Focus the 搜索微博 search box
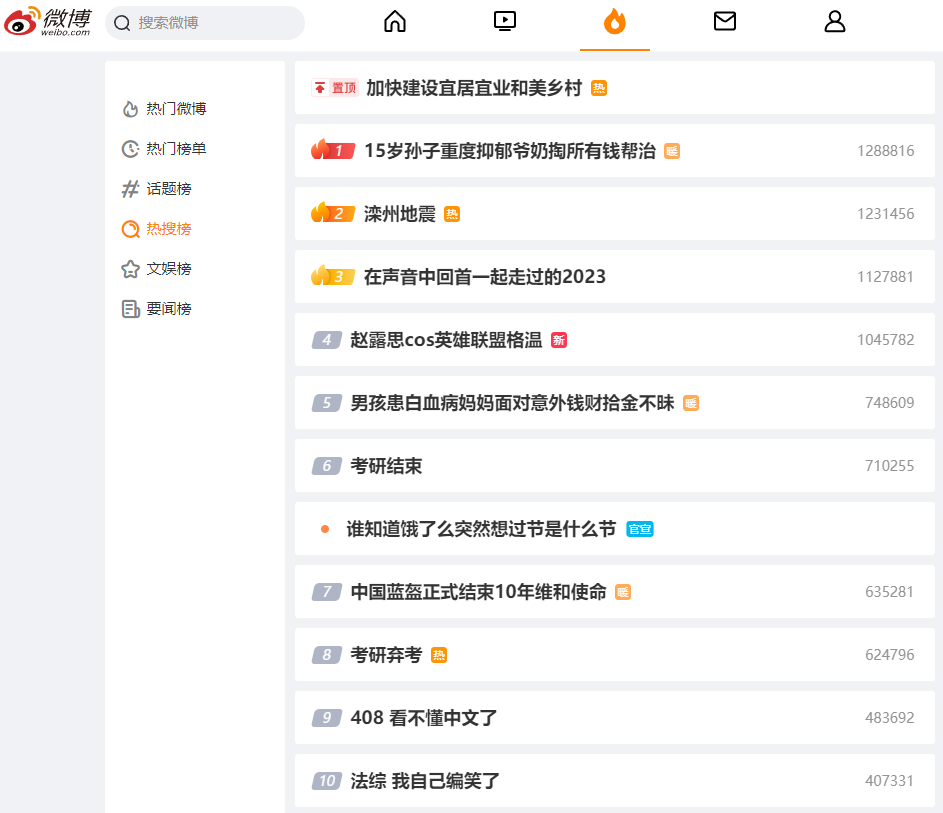This screenshot has width=943, height=813. pyautogui.click(x=205, y=23)
